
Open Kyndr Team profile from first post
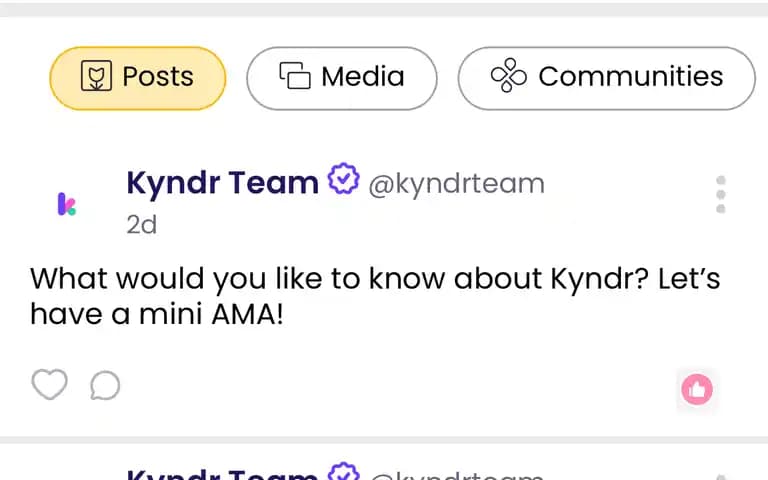tap(222, 183)
